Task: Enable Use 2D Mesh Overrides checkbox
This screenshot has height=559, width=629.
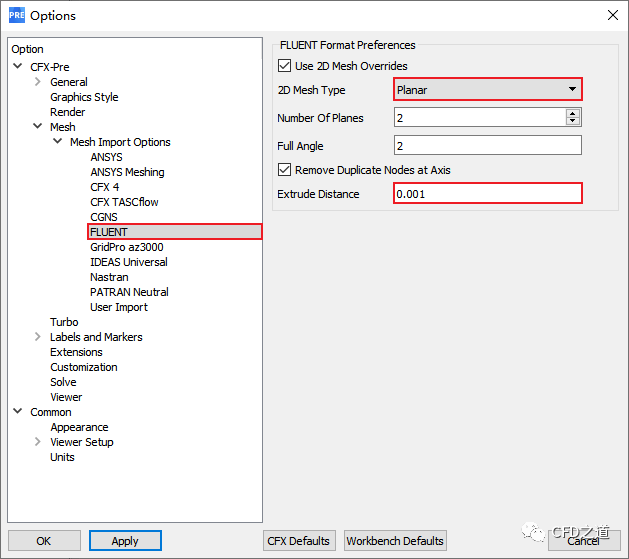Action: point(285,66)
